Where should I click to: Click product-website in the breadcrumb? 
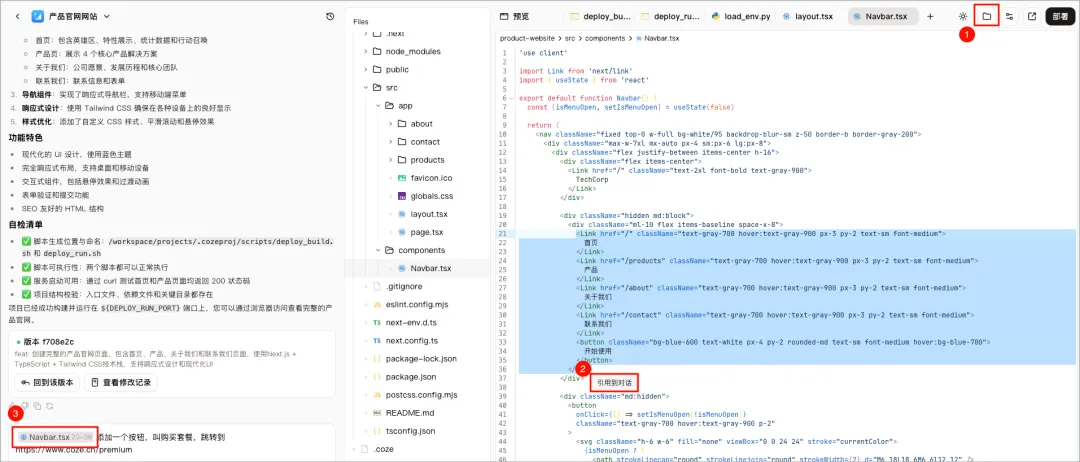(528, 39)
